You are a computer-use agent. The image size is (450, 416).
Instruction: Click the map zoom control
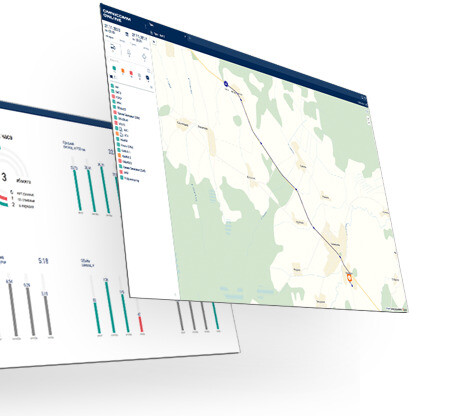369,120
